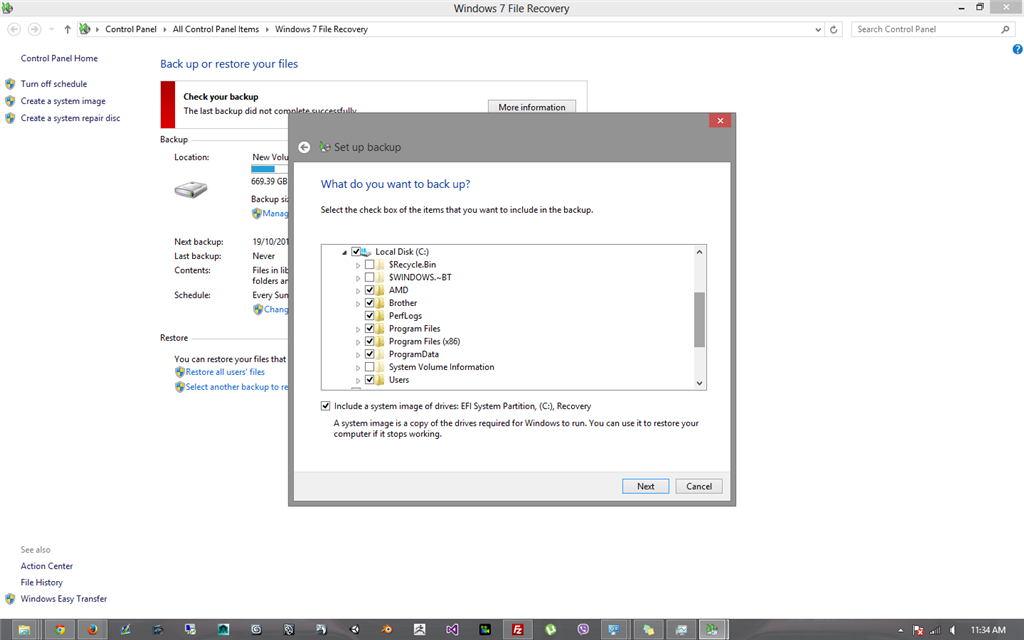Viewport: 1024px width, 640px height.
Task: Uncheck the Program Files (x86) checkbox
Action: [x=370, y=342]
